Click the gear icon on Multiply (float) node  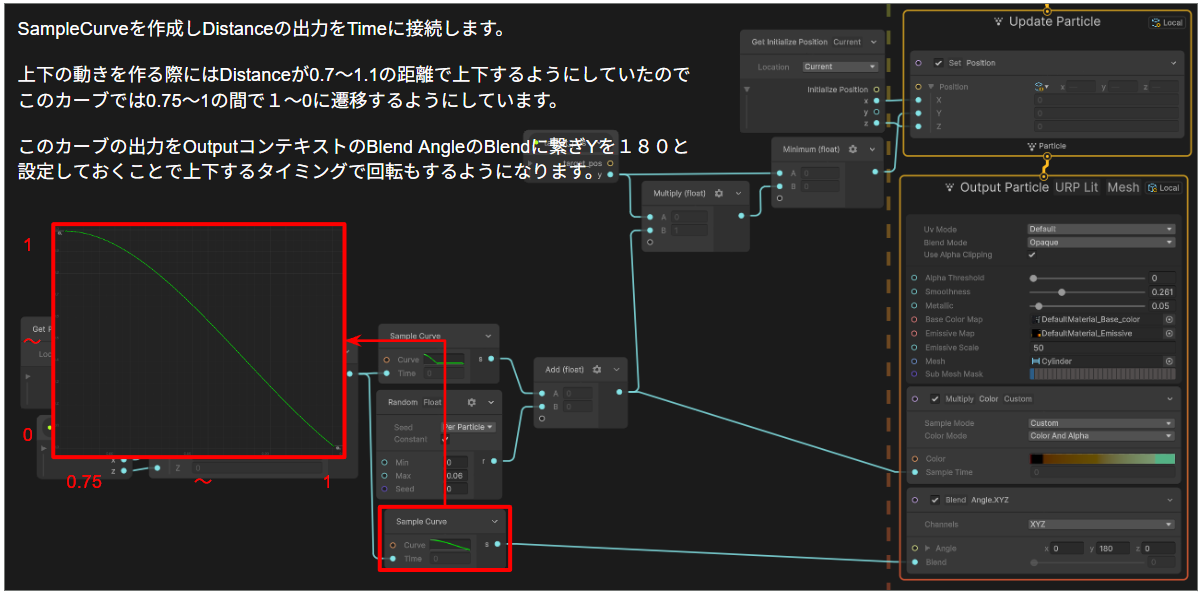click(x=718, y=193)
